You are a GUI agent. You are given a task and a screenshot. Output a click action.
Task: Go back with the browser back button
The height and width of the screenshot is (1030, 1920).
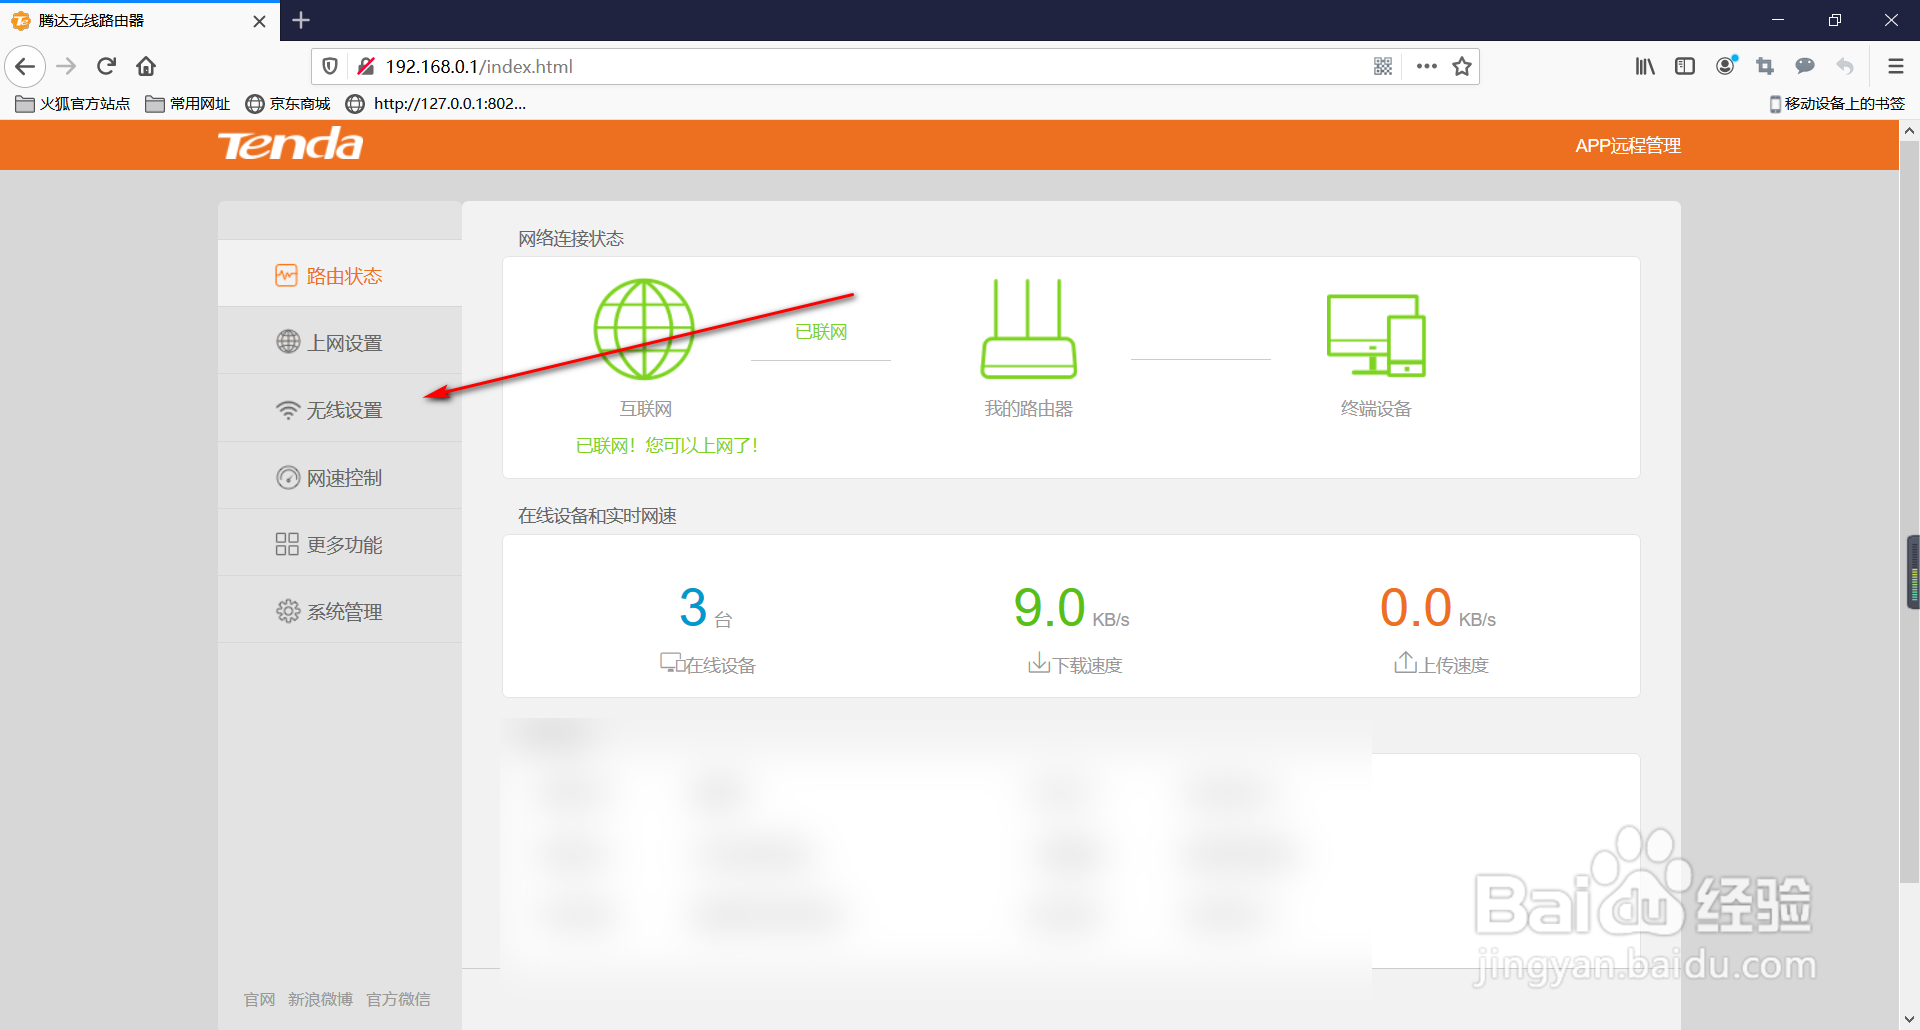[x=25, y=67]
